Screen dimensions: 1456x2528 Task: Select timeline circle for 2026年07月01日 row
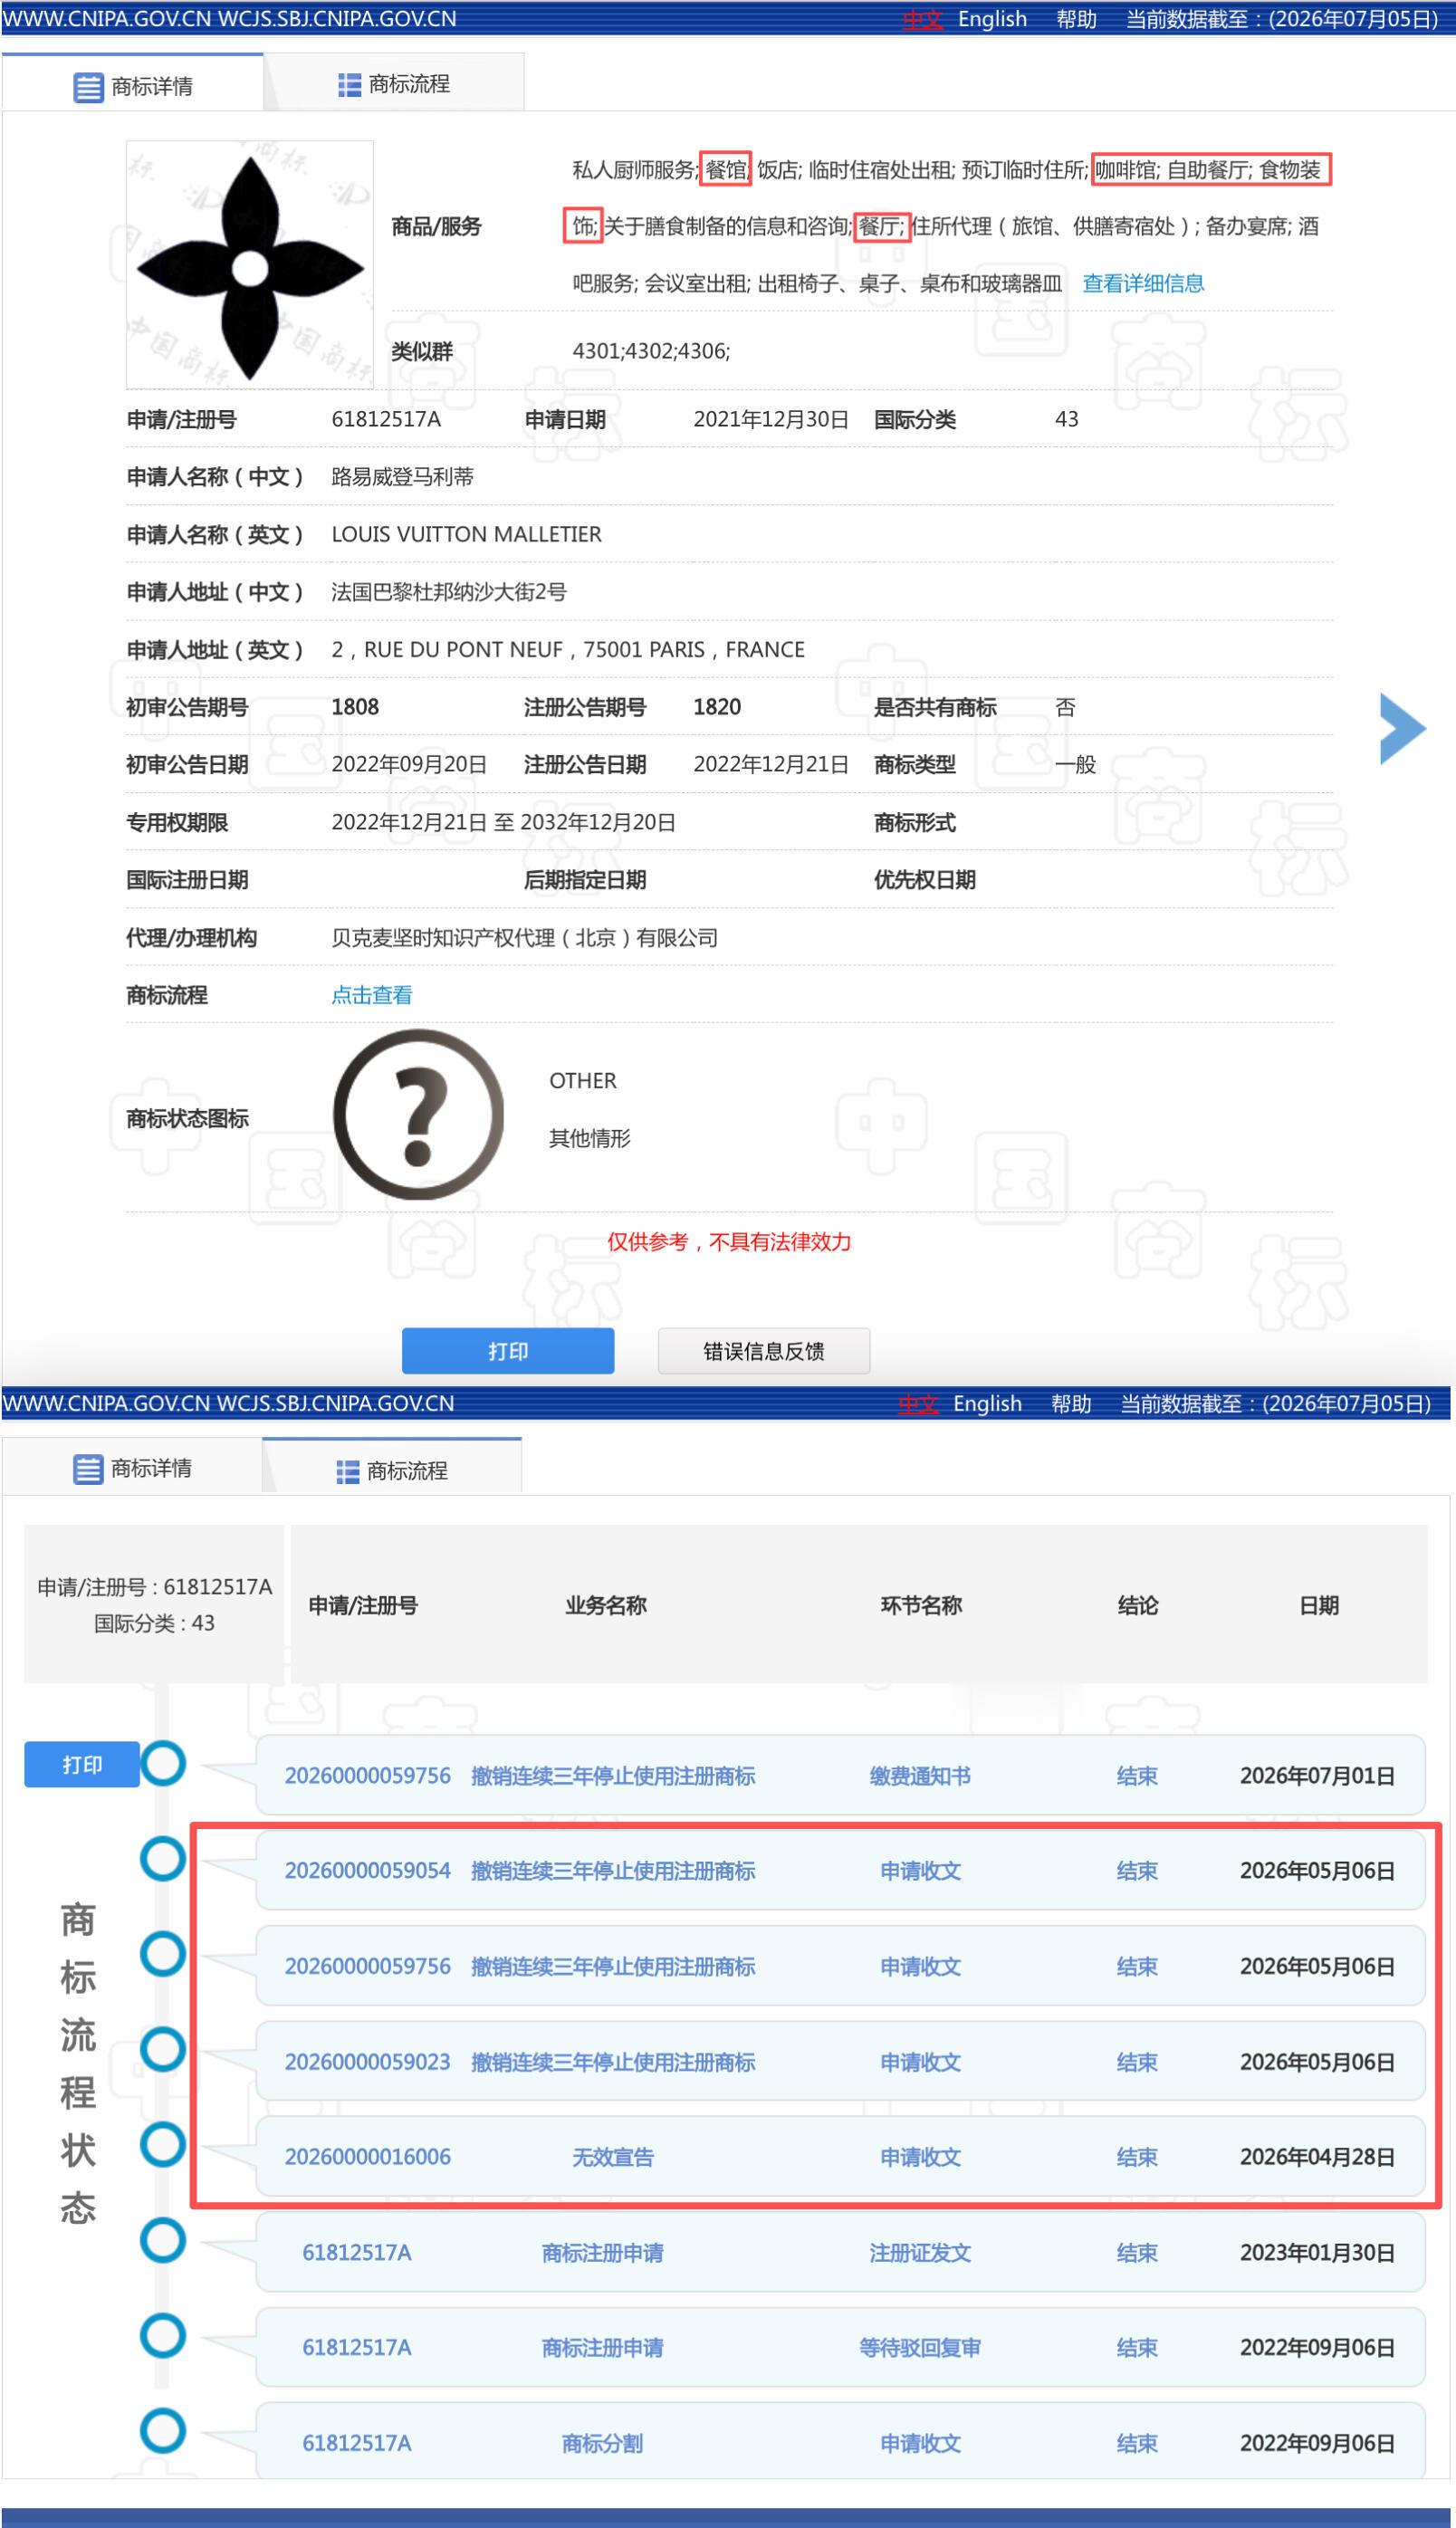tap(163, 1762)
